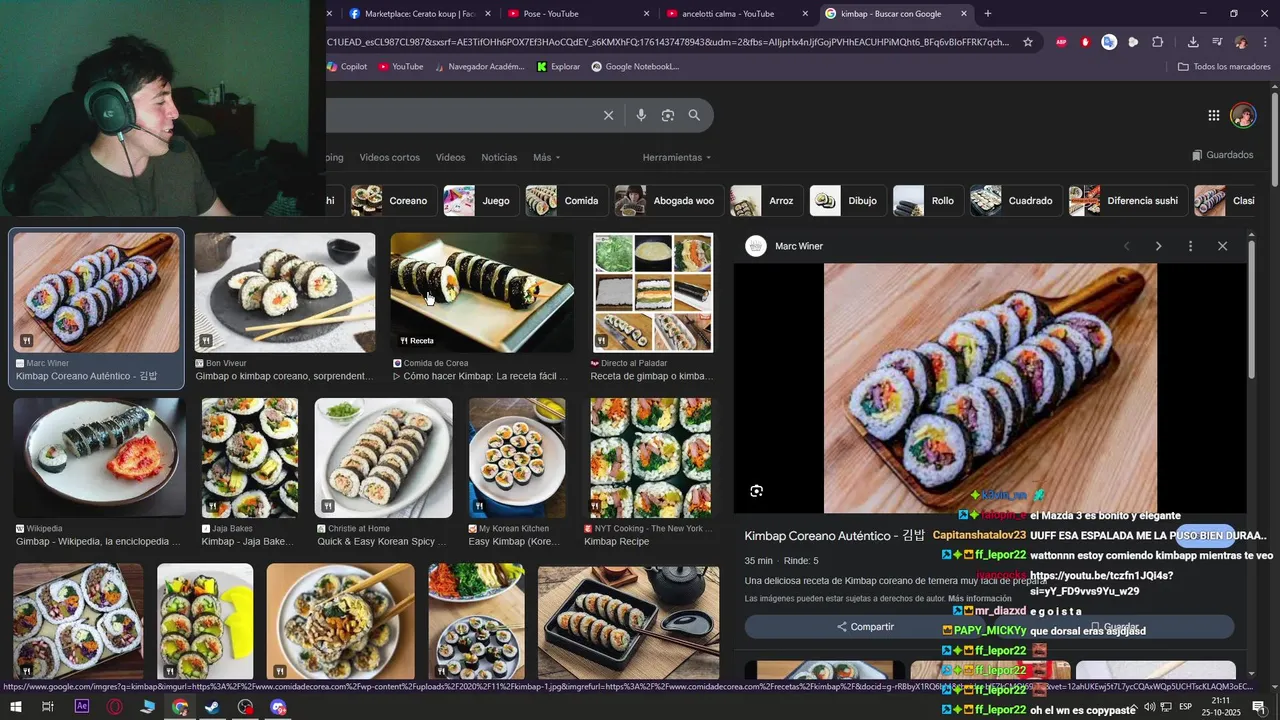Open the Bon Viveur gimbap image result
The height and width of the screenshot is (720, 1280).
click(x=285, y=293)
